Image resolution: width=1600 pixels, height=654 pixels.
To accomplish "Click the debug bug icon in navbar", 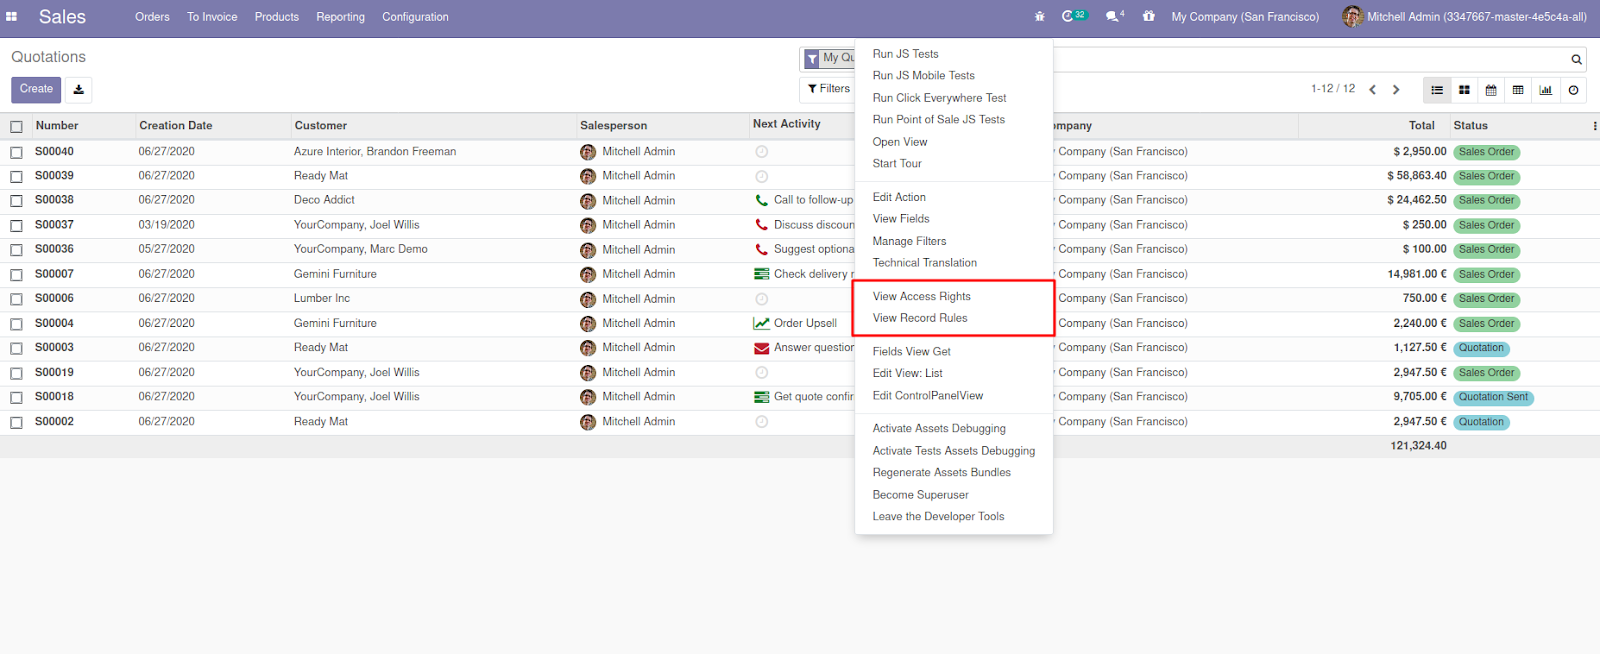I will click(x=1040, y=17).
